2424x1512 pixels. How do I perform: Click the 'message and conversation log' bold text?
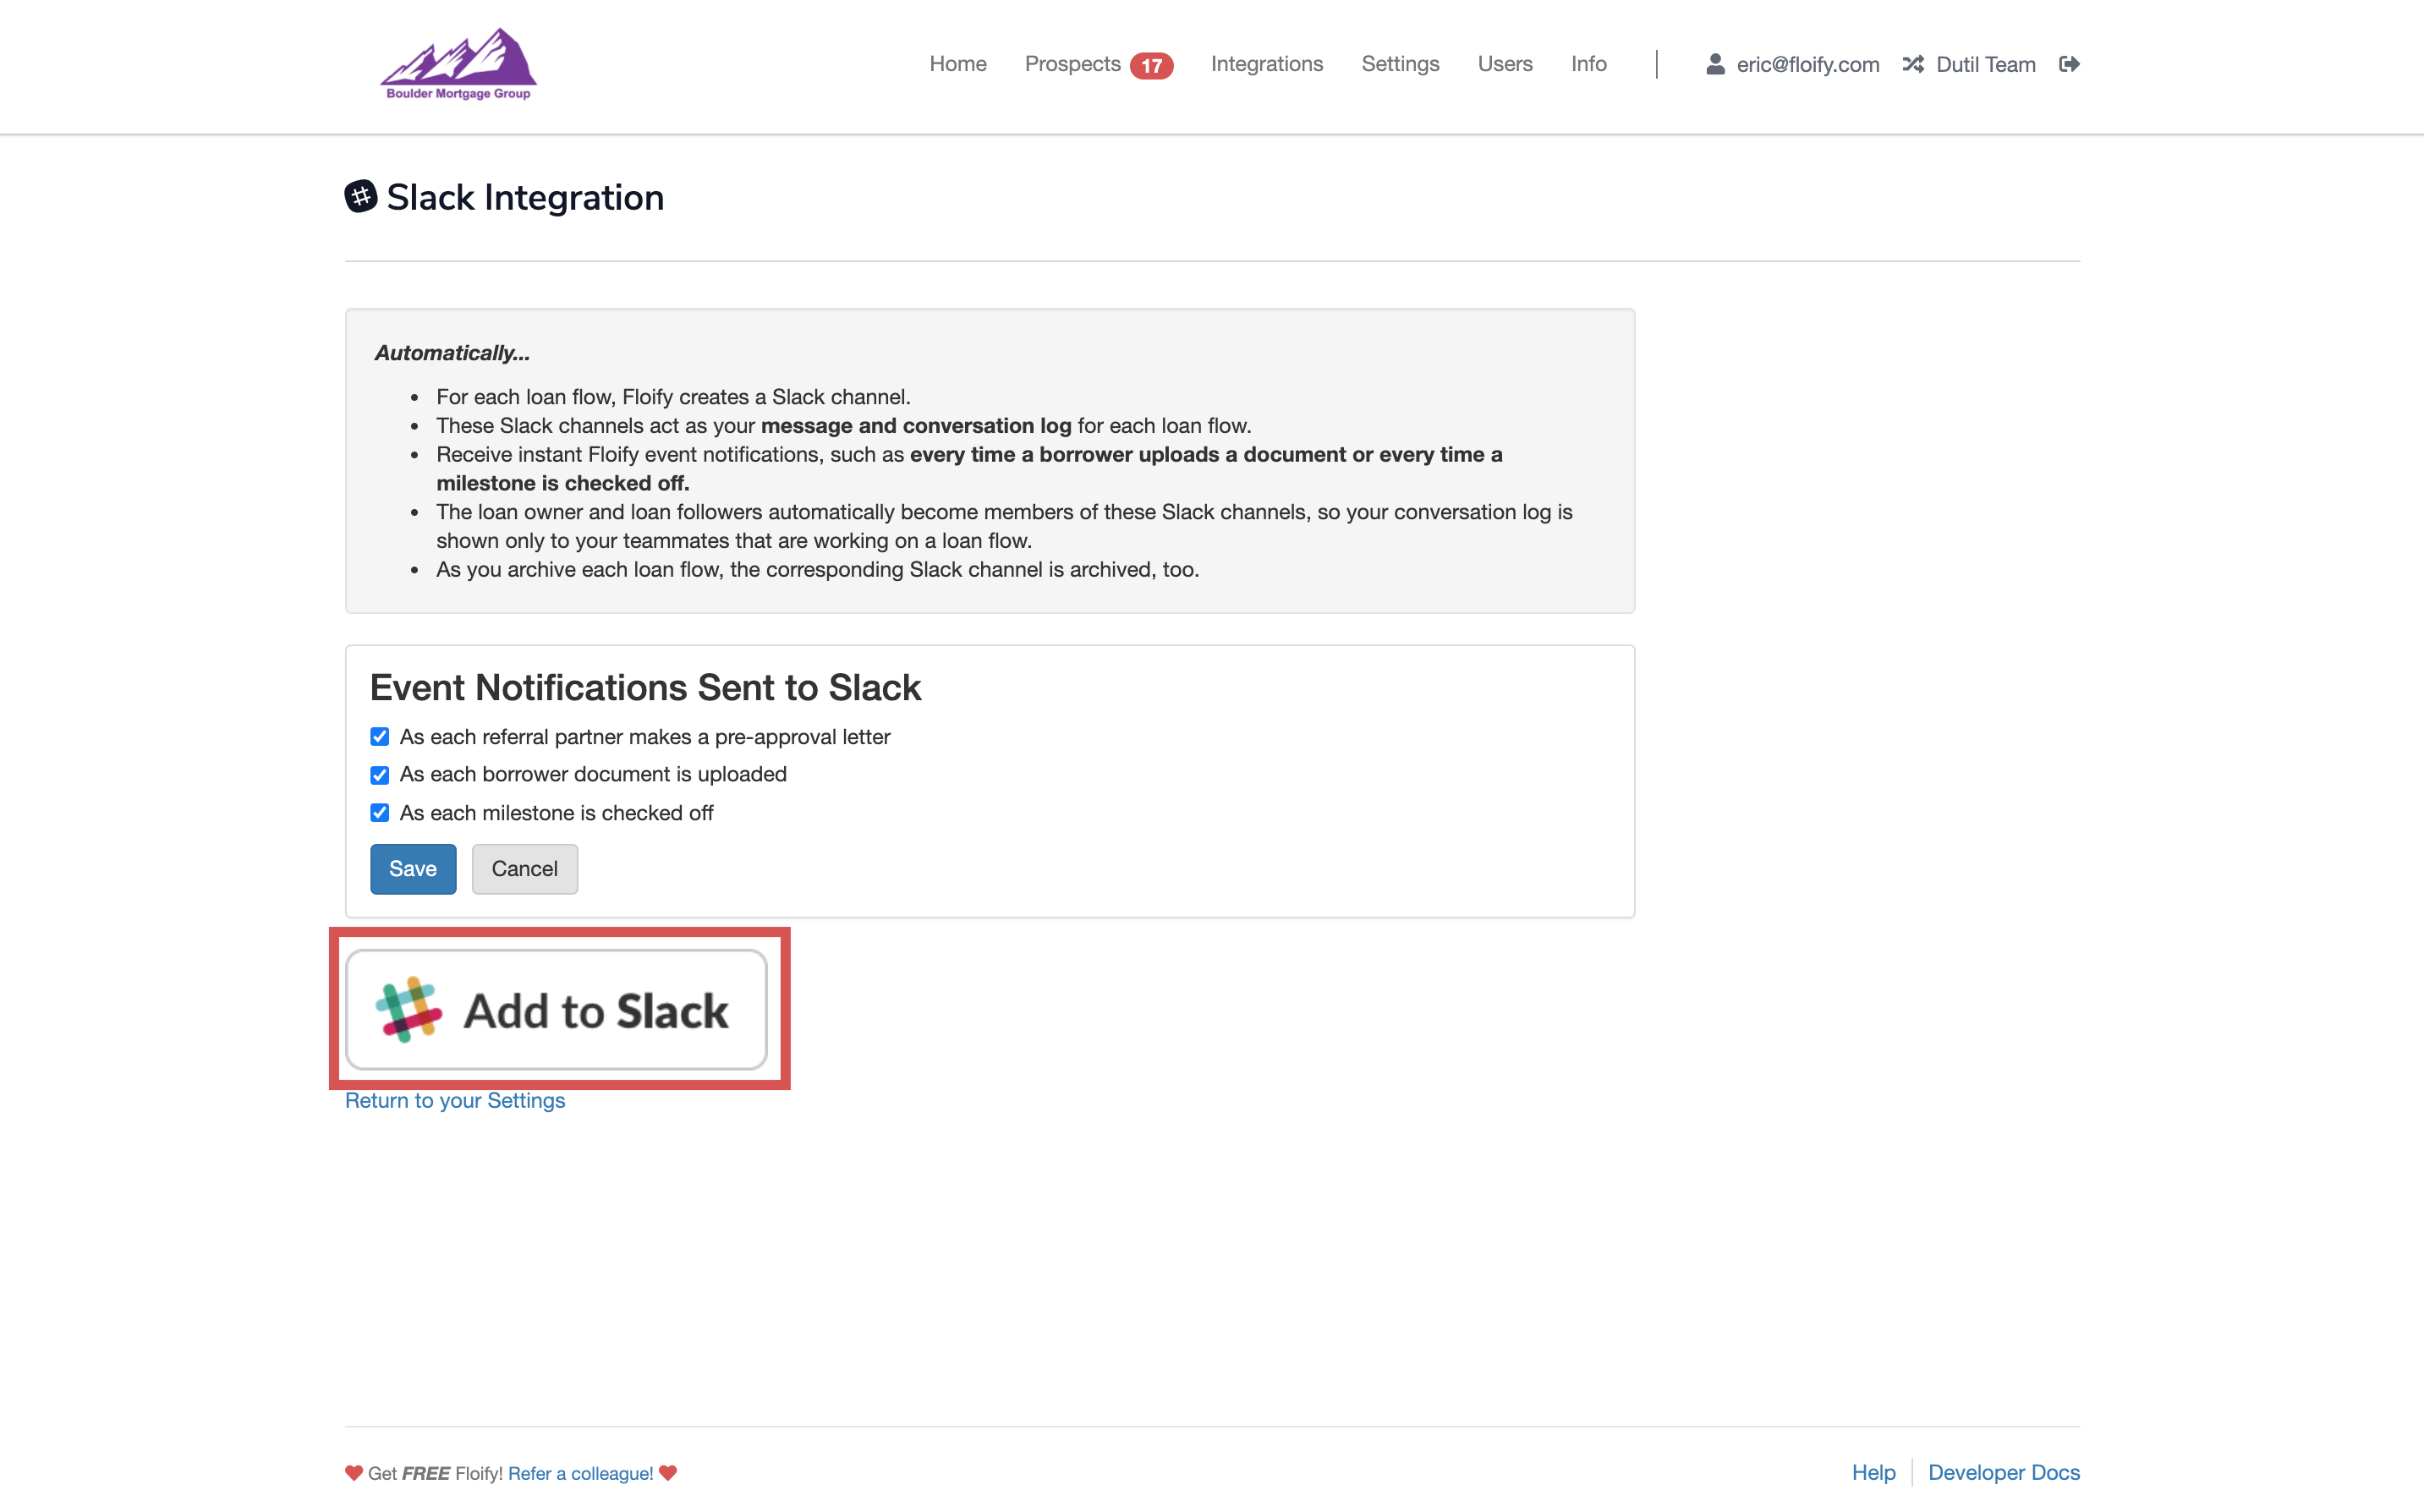(916, 425)
